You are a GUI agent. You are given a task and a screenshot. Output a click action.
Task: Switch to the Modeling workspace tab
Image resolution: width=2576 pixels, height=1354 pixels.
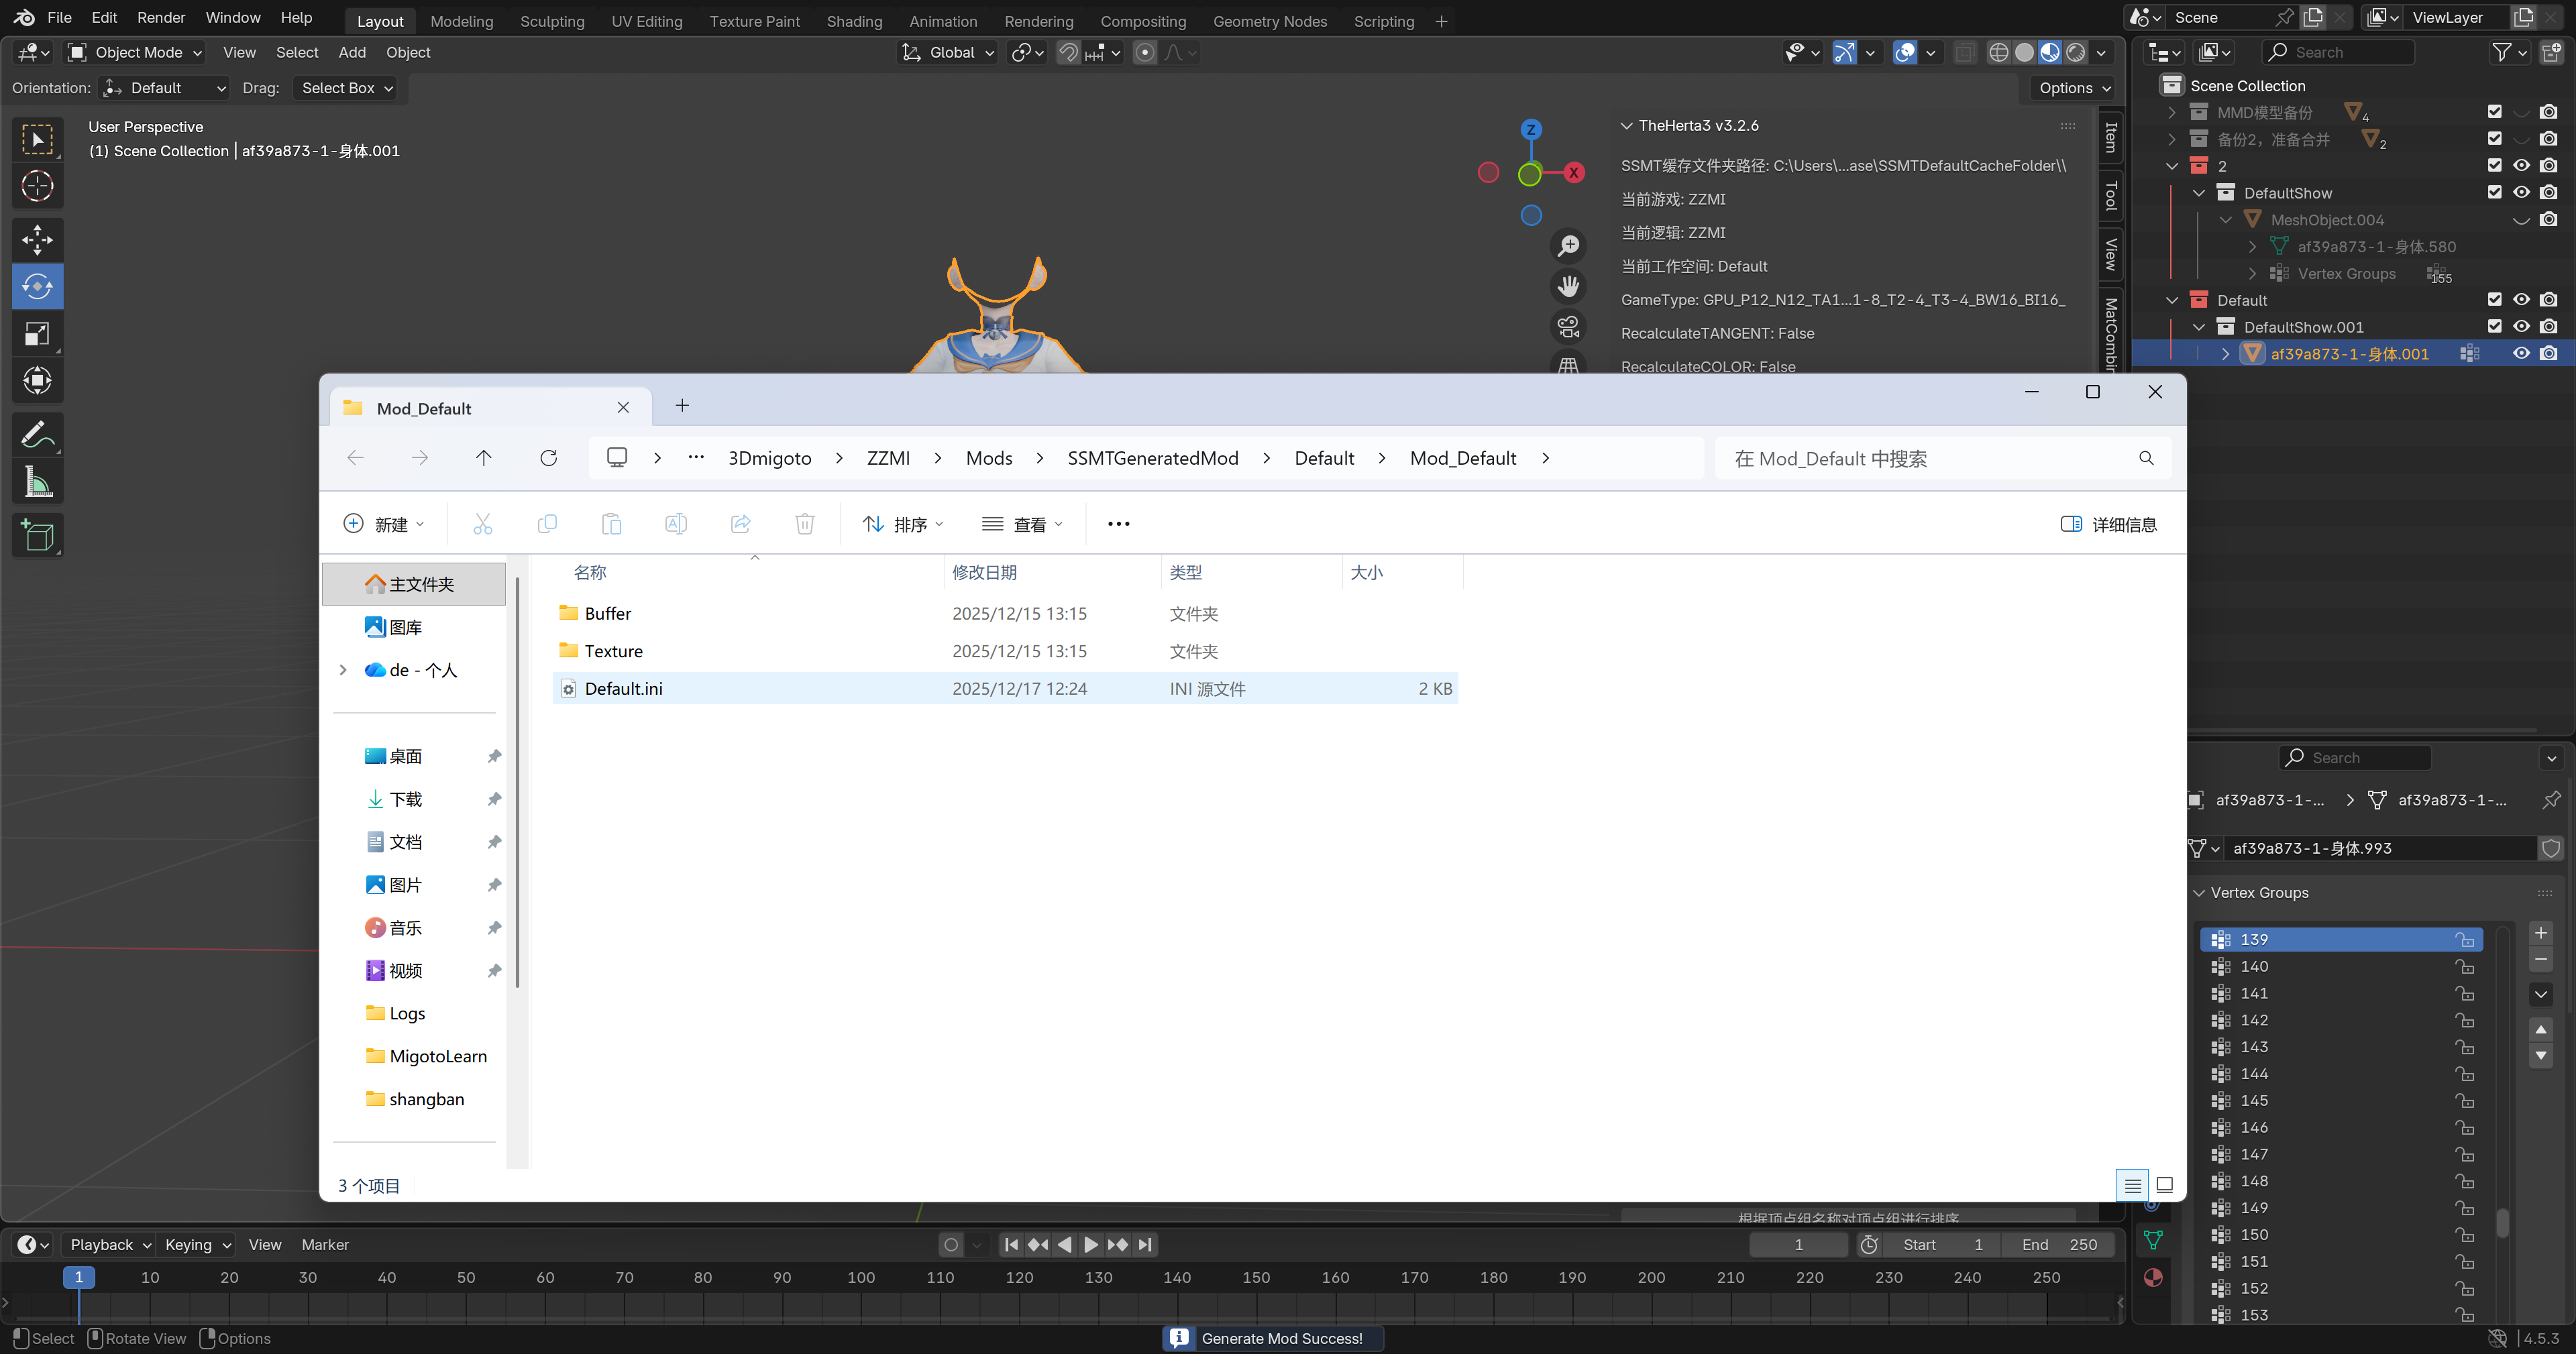pos(462,21)
